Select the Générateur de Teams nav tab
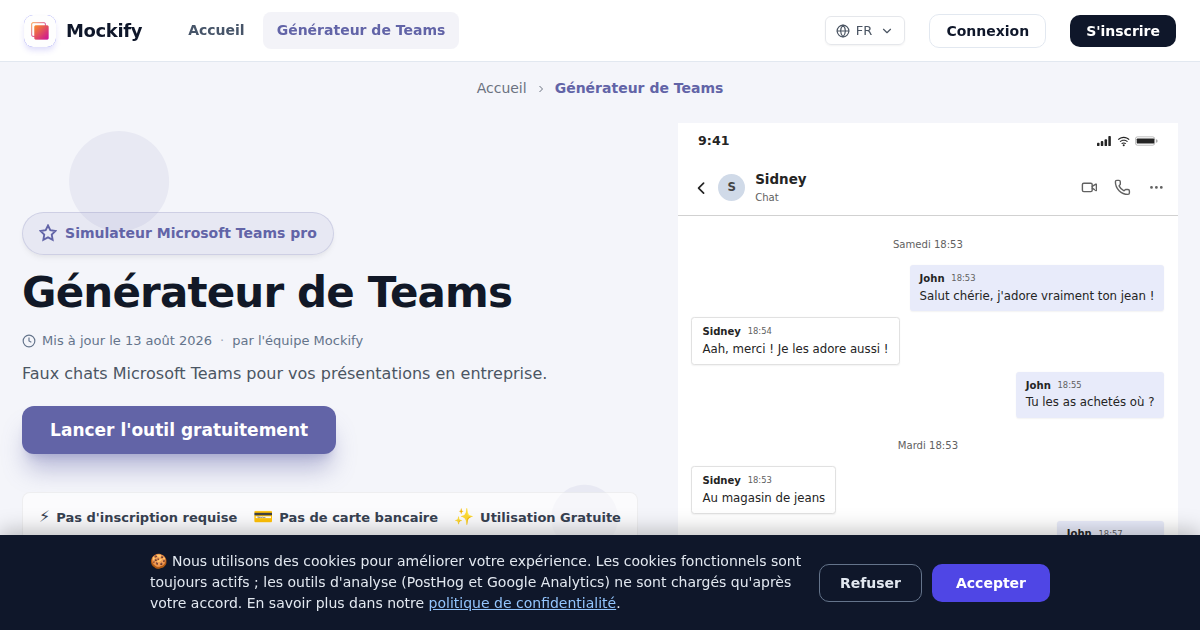Image resolution: width=1200 pixels, height=630 pixels. [x=361, y=30]
